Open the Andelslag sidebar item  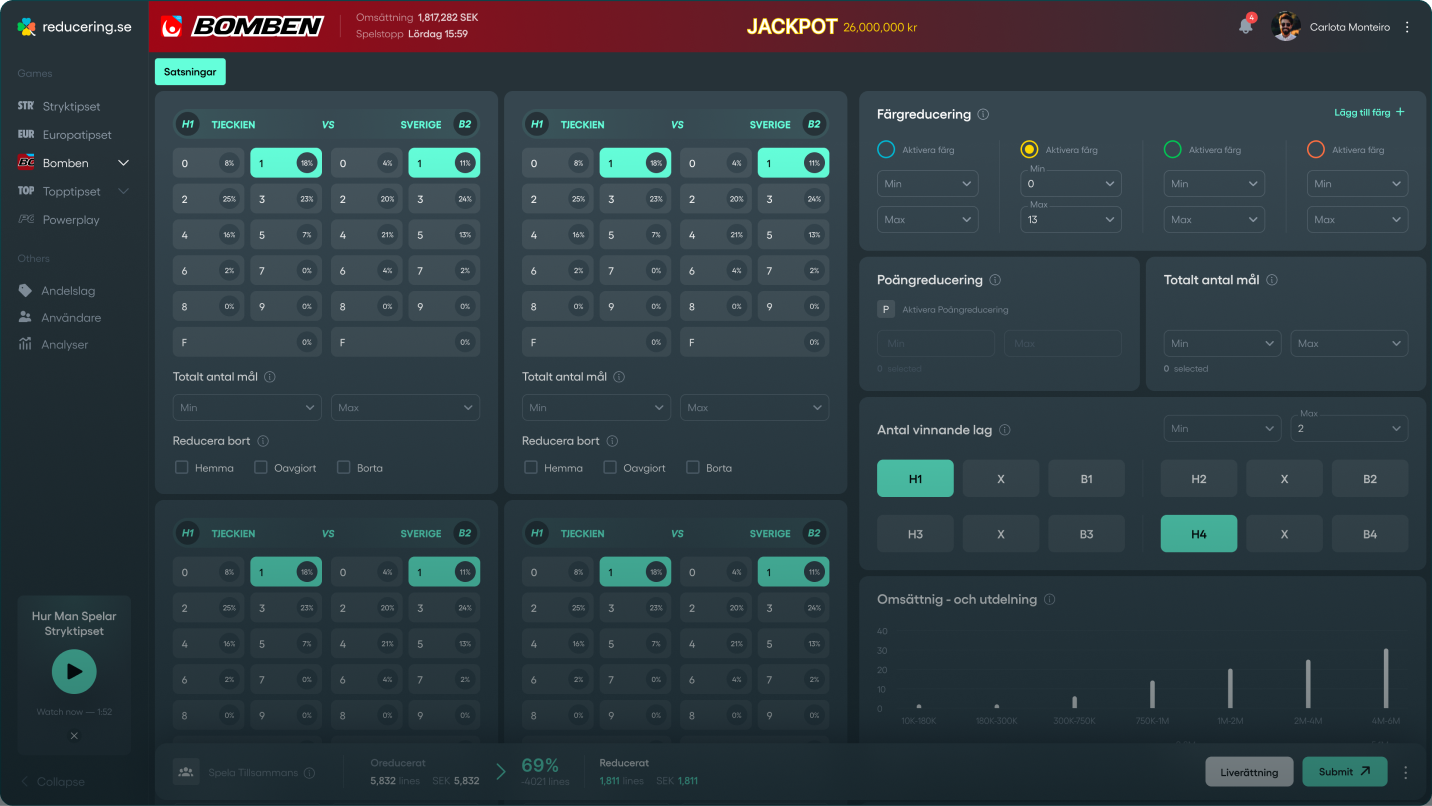68,291
